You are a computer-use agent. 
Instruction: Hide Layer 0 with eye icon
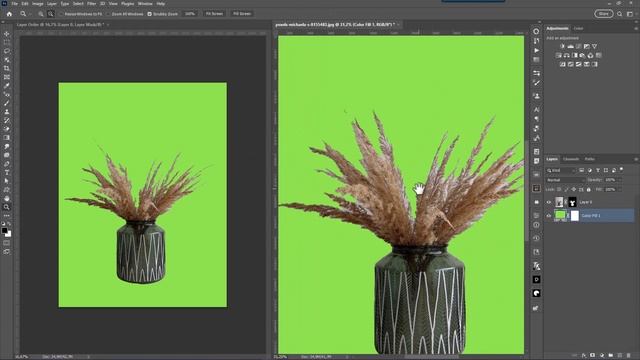point(549,202)
